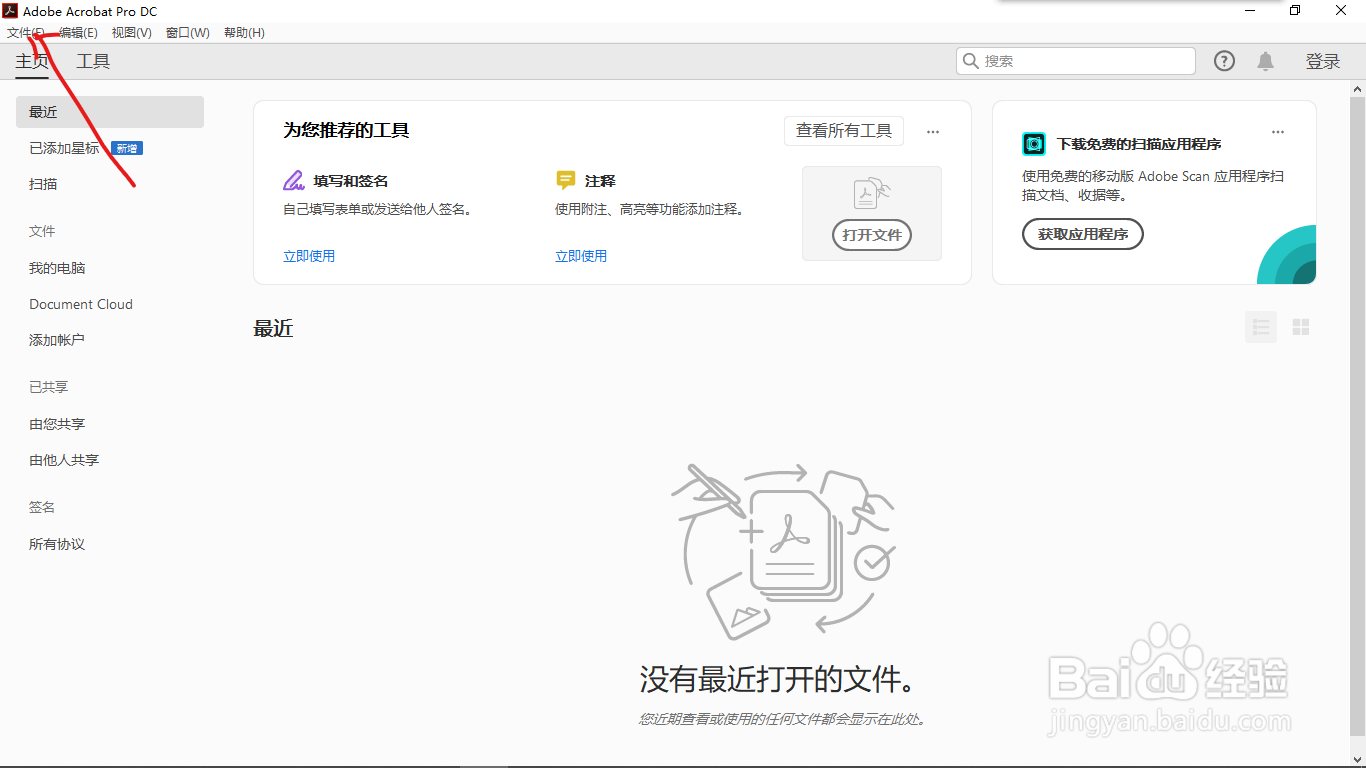This screenshot has height=768, width=1366.
Task: Open Help via the question mark icon
Action: (x=1224, y=61)
